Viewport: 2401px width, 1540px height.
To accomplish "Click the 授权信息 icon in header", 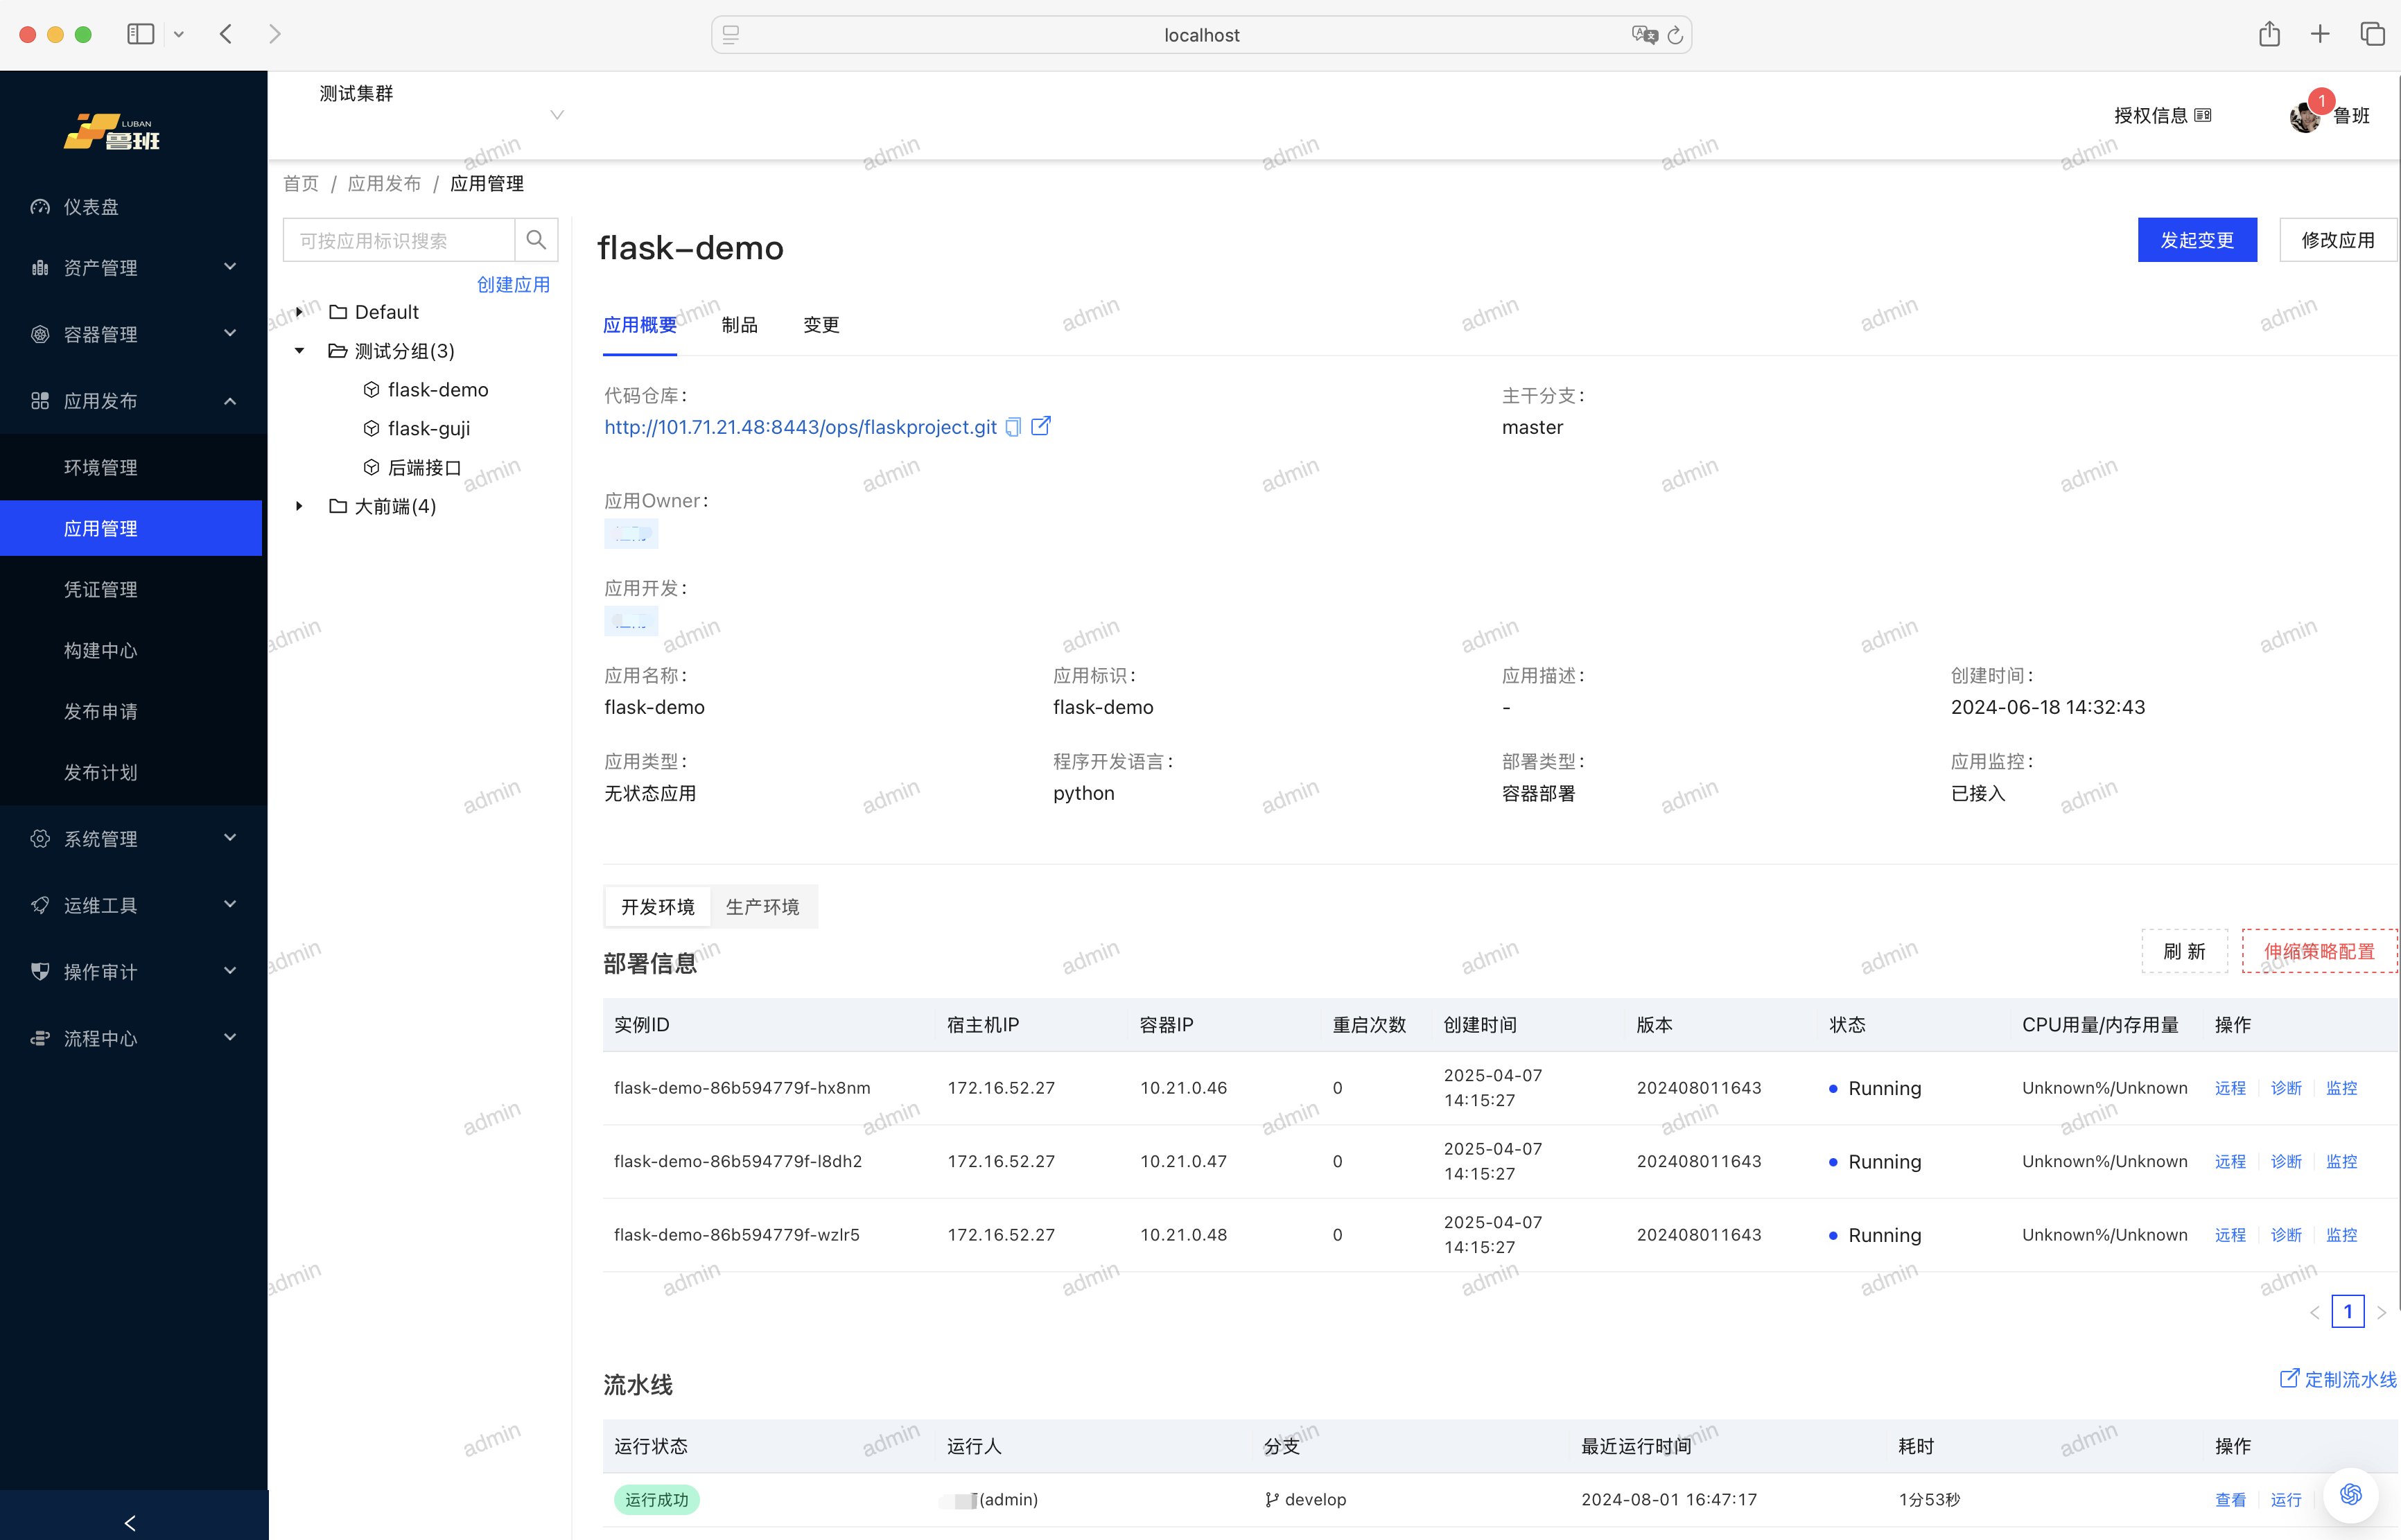I will (x=2203, y=116).
